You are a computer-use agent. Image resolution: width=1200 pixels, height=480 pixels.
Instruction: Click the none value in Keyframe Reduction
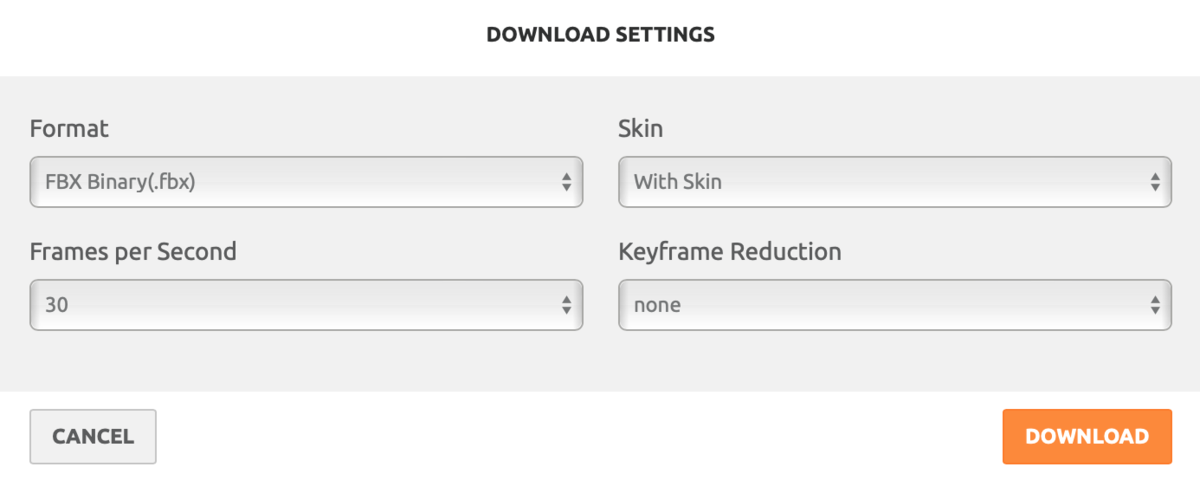pos(657,305)
